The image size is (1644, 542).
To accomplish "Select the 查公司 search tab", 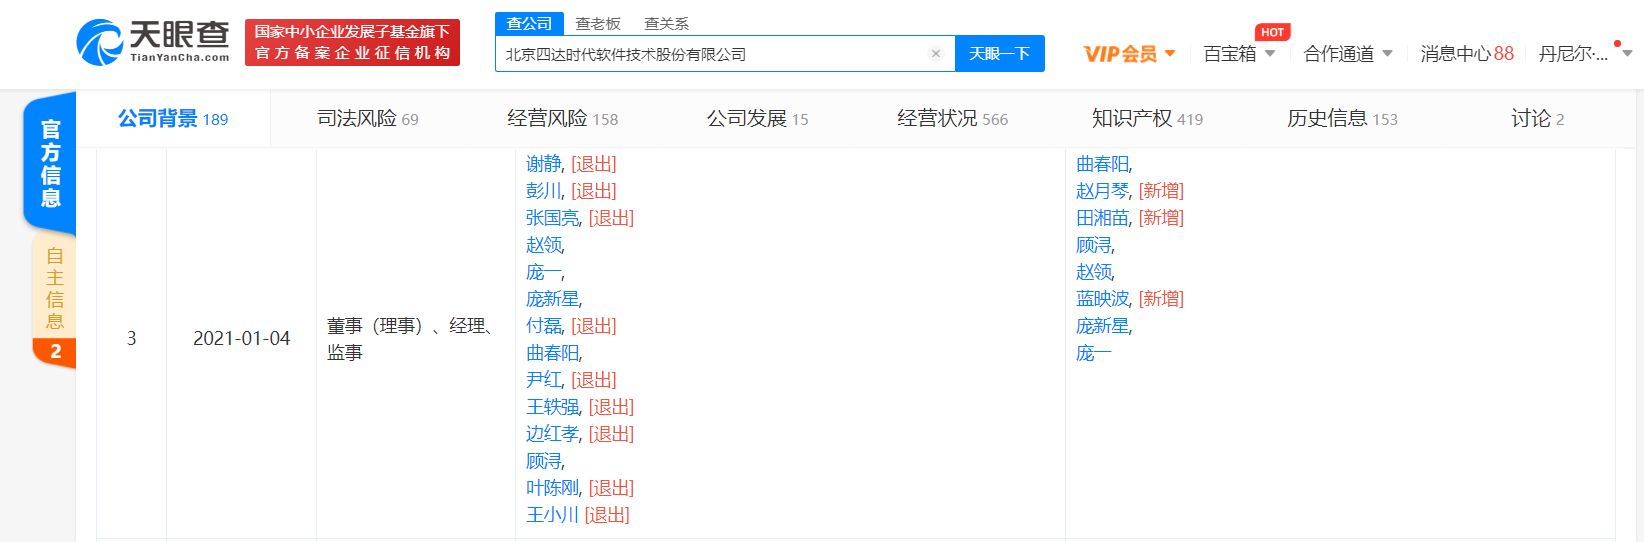I will point(529,23).
